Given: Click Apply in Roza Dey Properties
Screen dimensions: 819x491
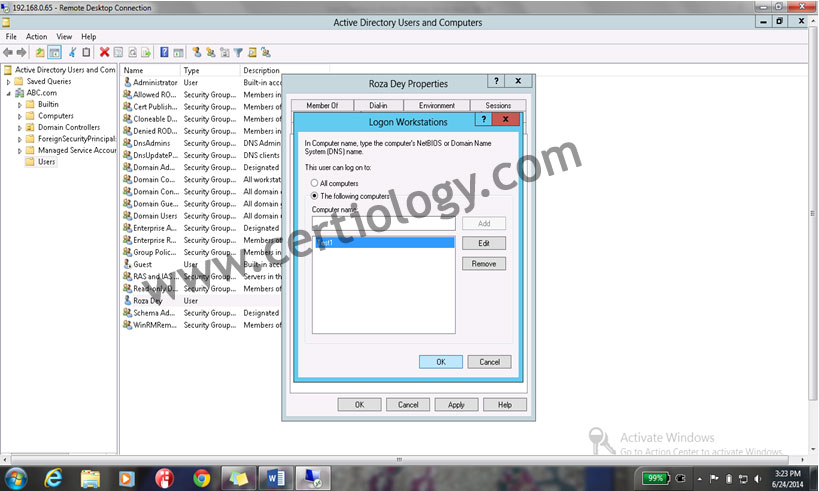Looking at the screenshot, I should 456,405.
